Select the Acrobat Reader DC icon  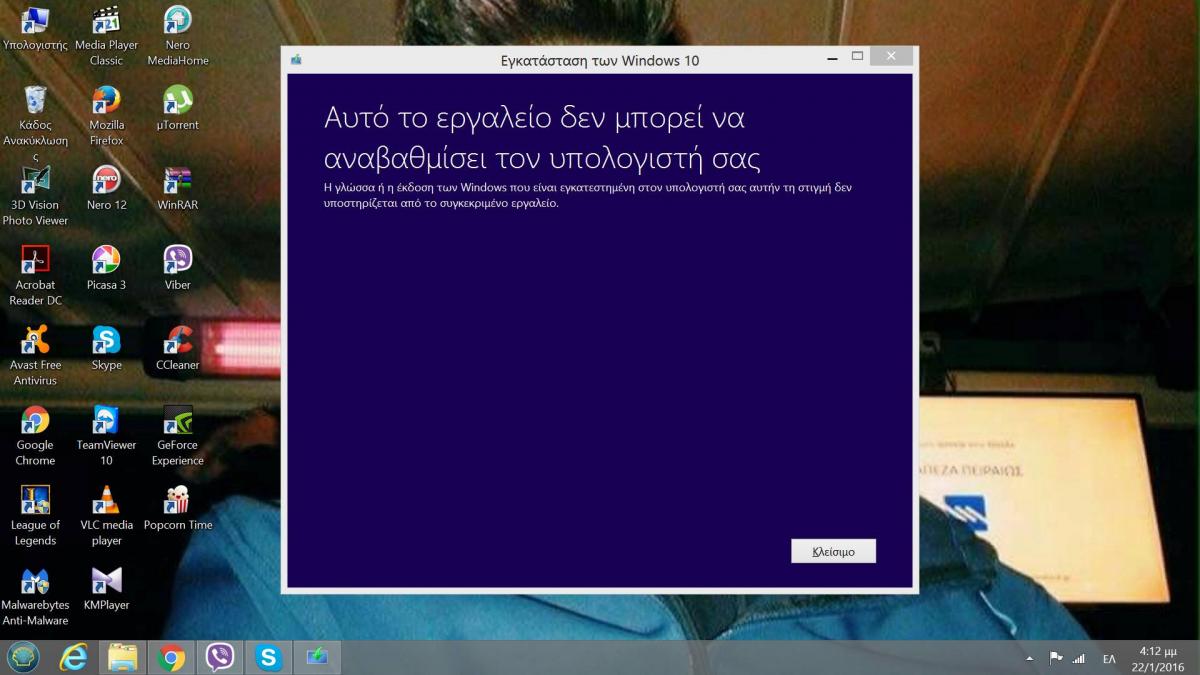(x=35, y=277)
